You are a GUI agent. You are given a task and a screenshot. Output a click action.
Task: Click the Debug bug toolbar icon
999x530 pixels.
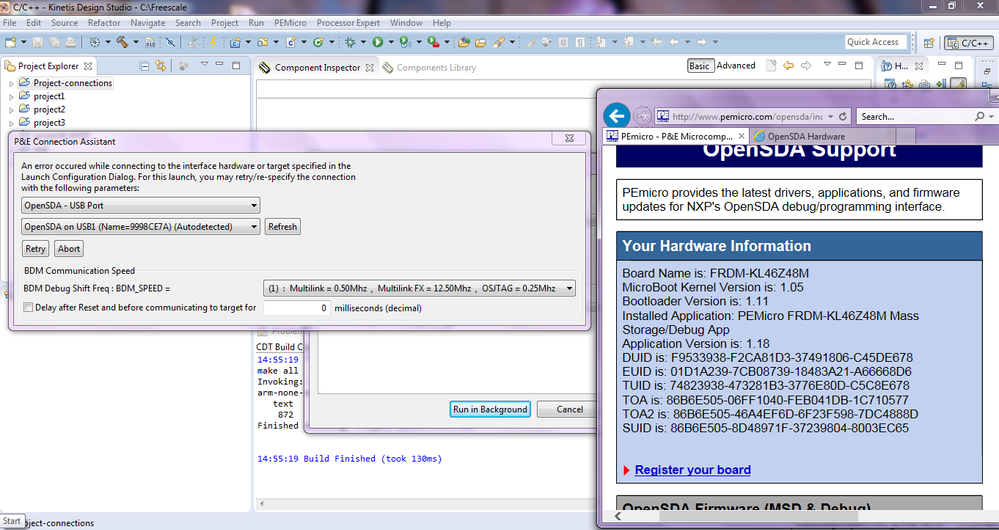coord(350,42)
